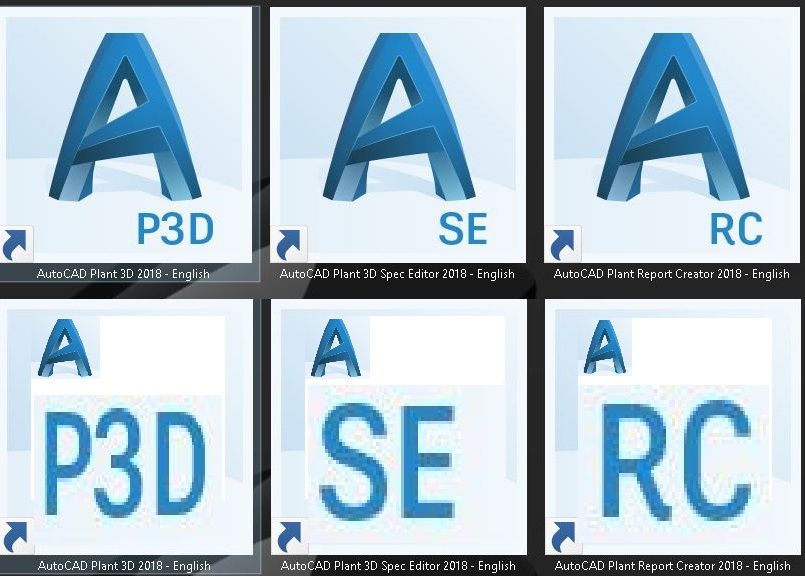Click shortcut arrow on enlarged RC icon
This screenshot has width=805, height=578.
[x=564, y=536]
